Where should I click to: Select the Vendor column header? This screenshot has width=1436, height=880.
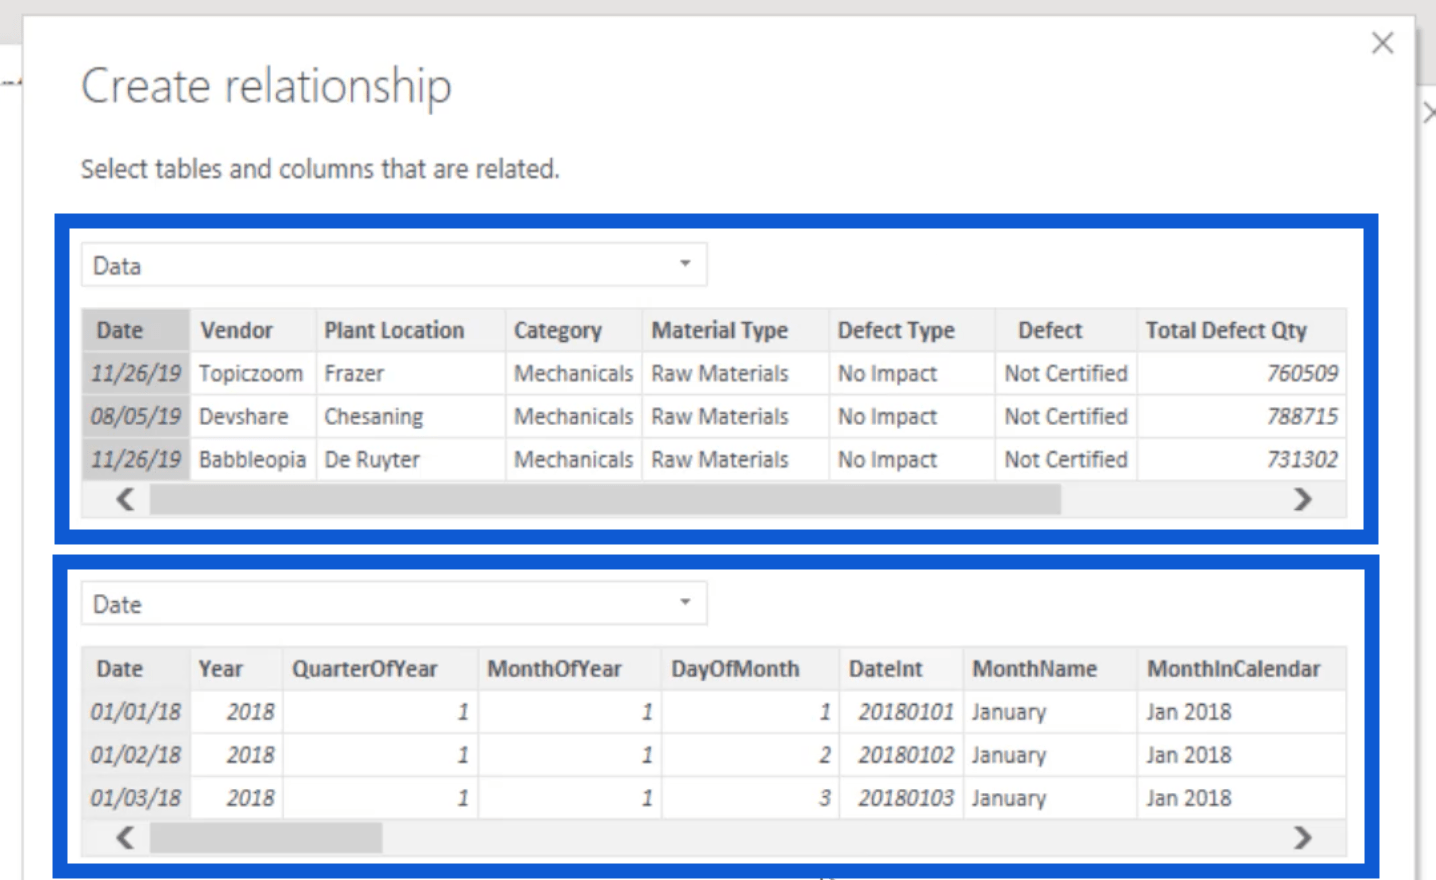coord(252,330)
